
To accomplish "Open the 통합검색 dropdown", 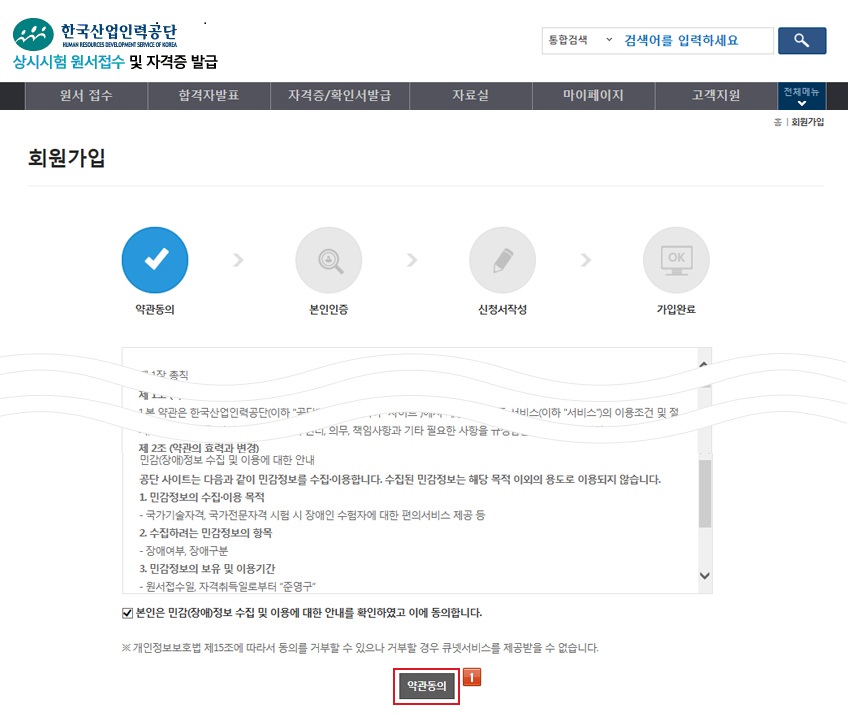I will (x=579, y=40).
